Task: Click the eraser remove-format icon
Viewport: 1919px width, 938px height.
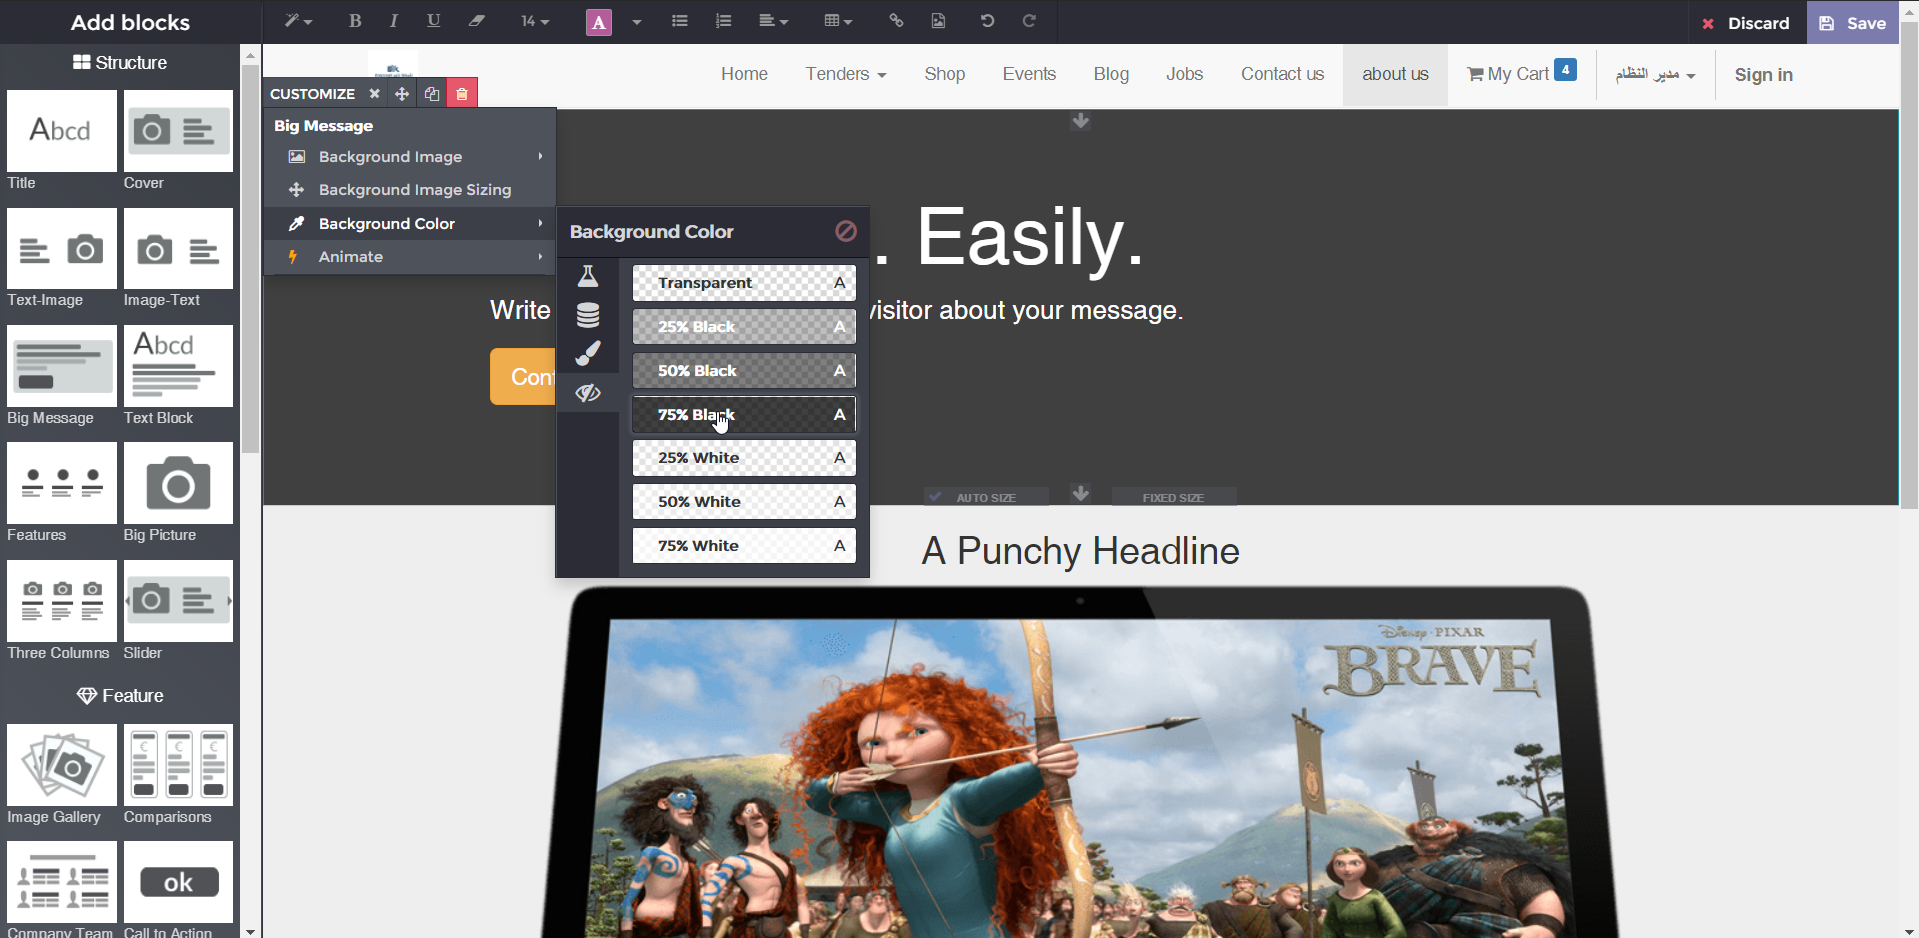Action: pyautogui.click(x=477, y=21)
